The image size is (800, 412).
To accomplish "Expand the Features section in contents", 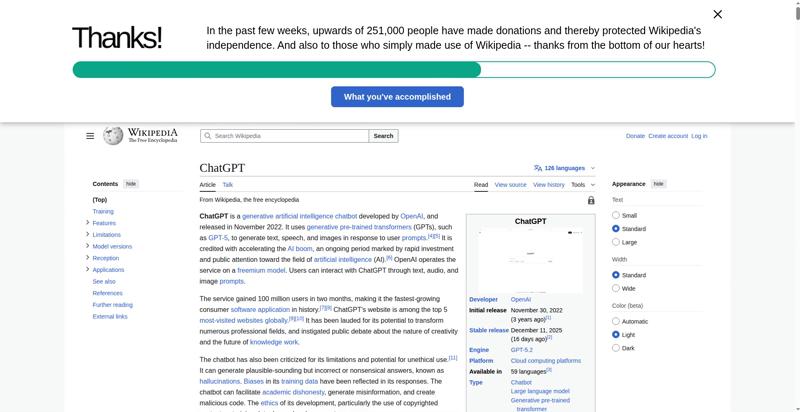I will pos(88,223).
